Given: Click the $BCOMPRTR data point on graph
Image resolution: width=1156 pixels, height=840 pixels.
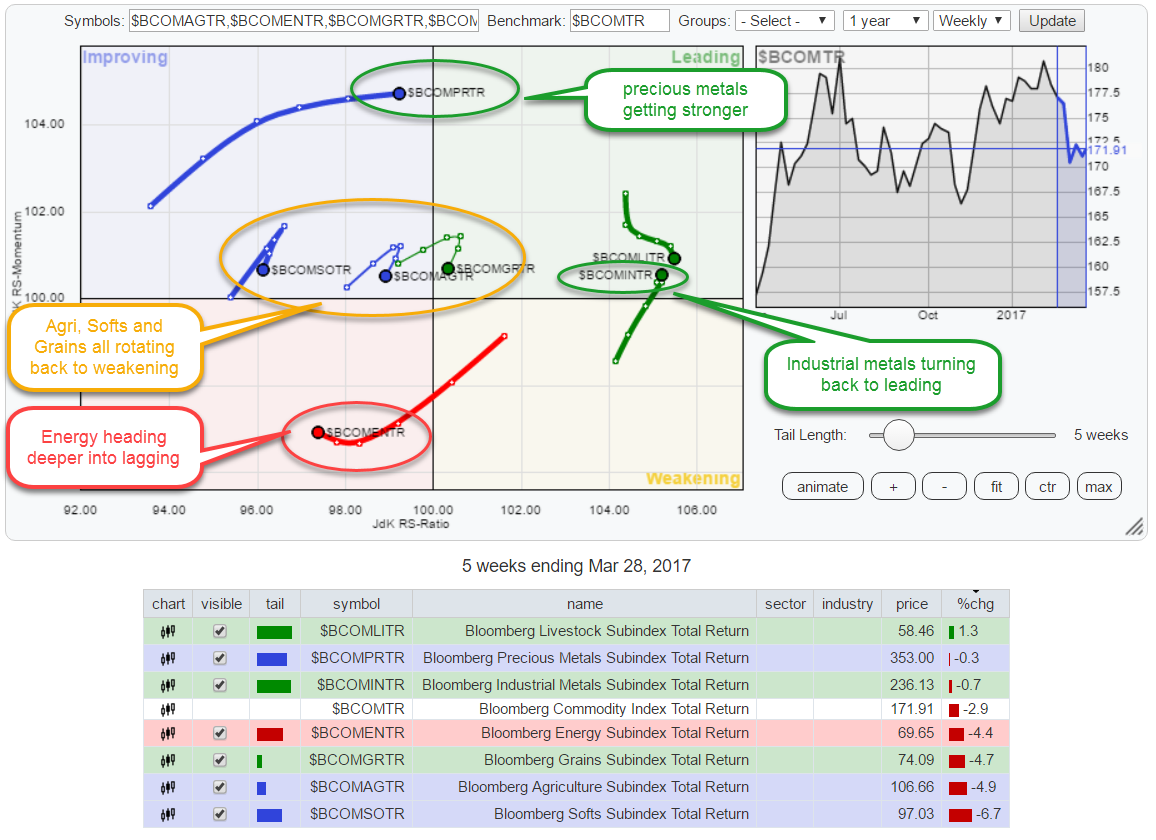Looking at the screenshot, I should pos(399,94).
